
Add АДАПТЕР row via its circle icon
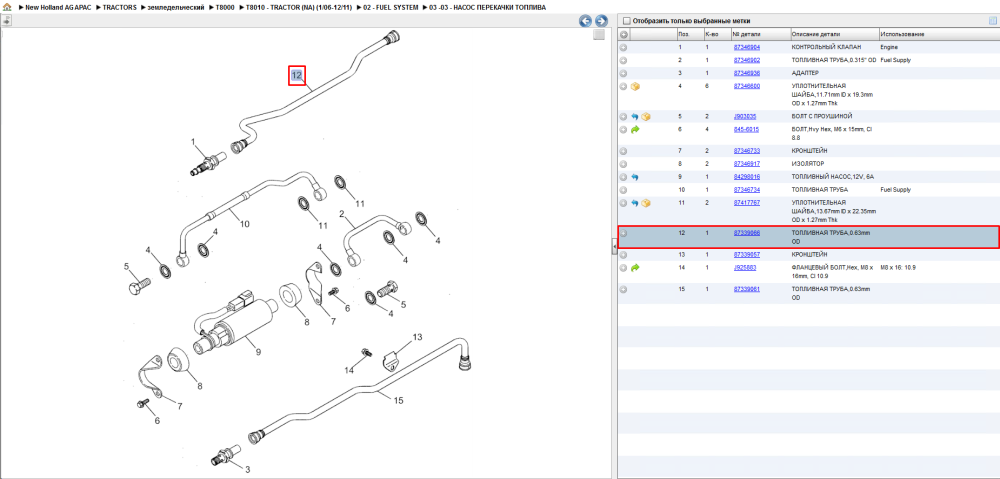pos(624,73)
